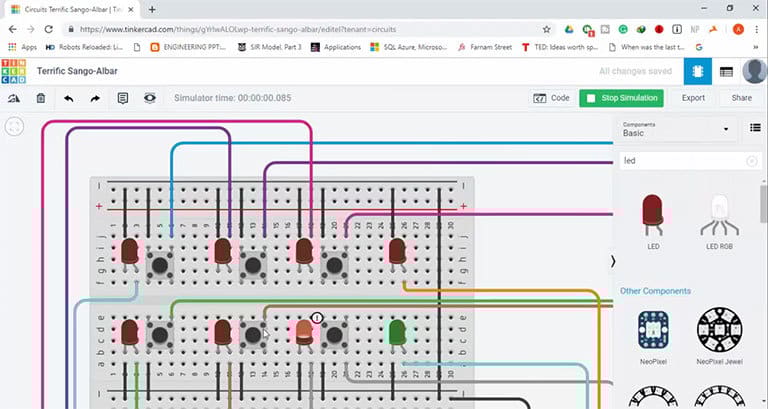This screenshot has width=768, height=409.
Task: Click the delete trash can icon
Action: point(41,98)
